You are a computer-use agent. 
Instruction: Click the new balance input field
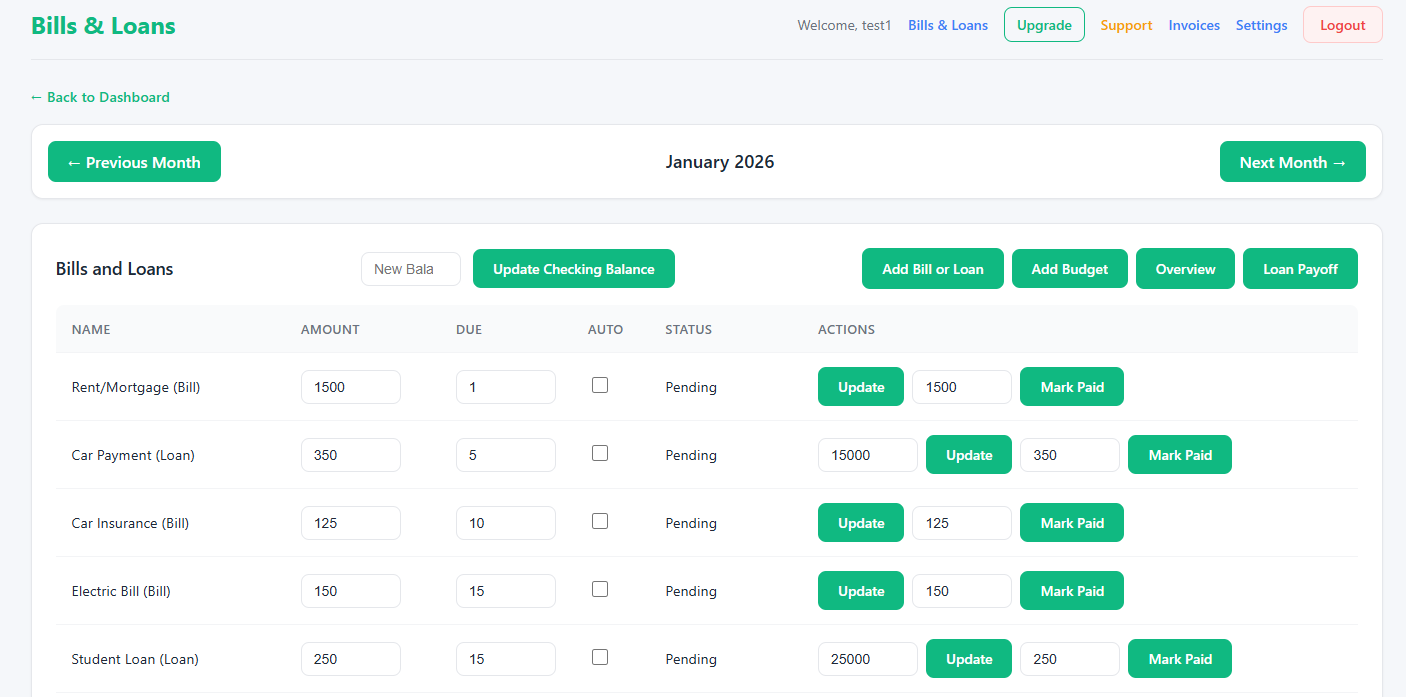coord(410,268)
